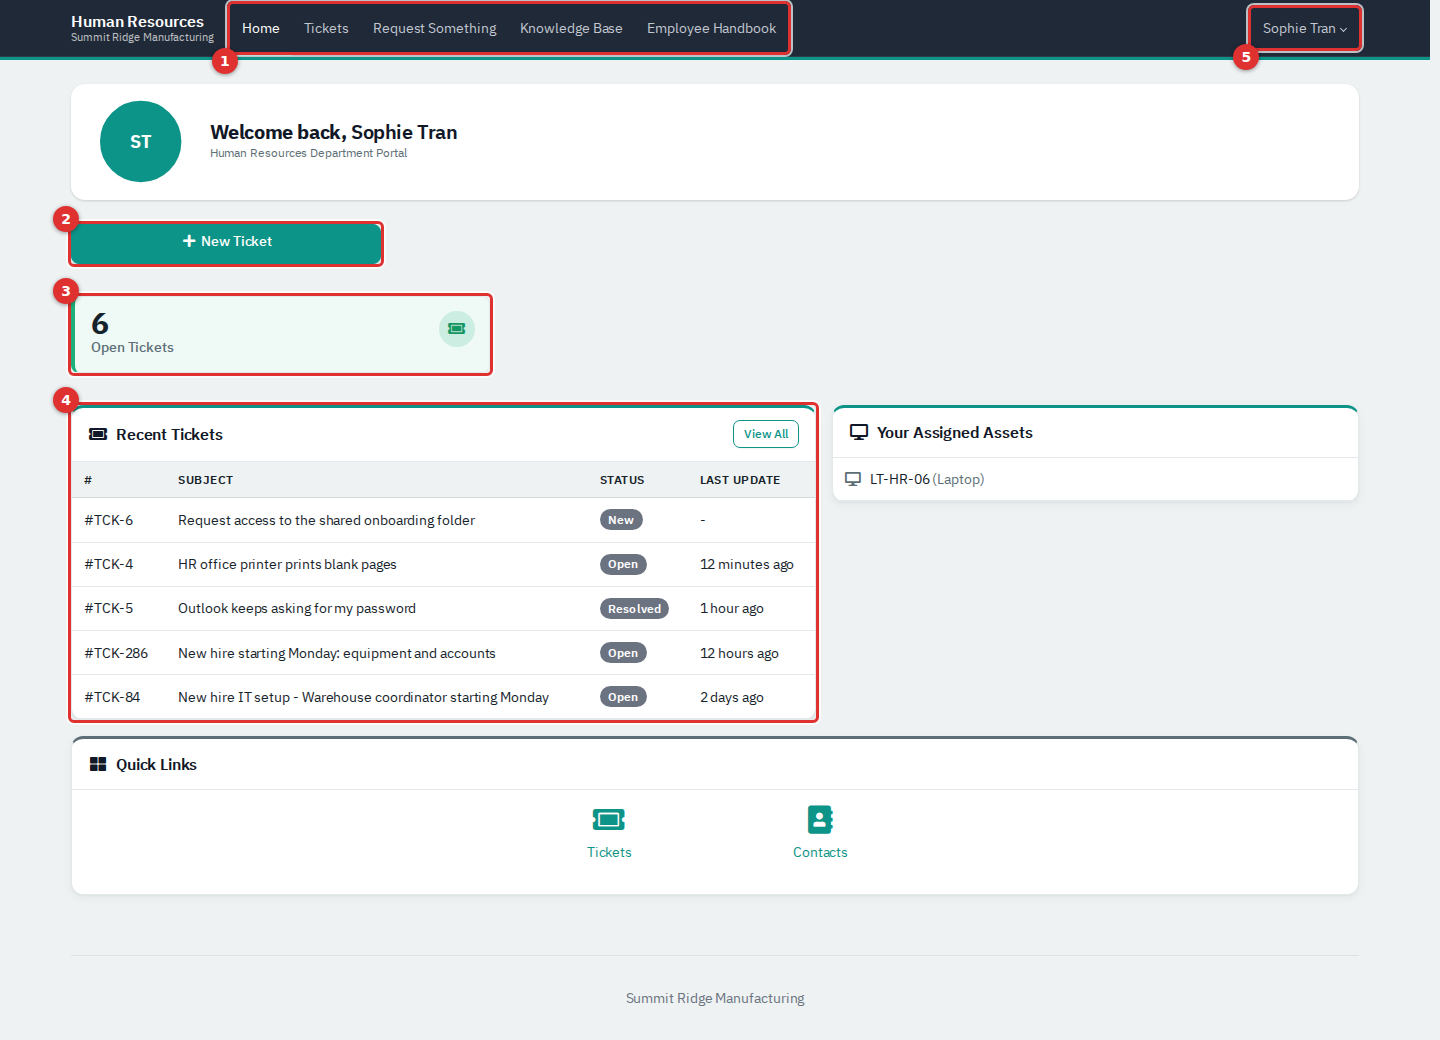
Task: Click the green ticket icon in Open Tickets card
Action: coord(457,329)
